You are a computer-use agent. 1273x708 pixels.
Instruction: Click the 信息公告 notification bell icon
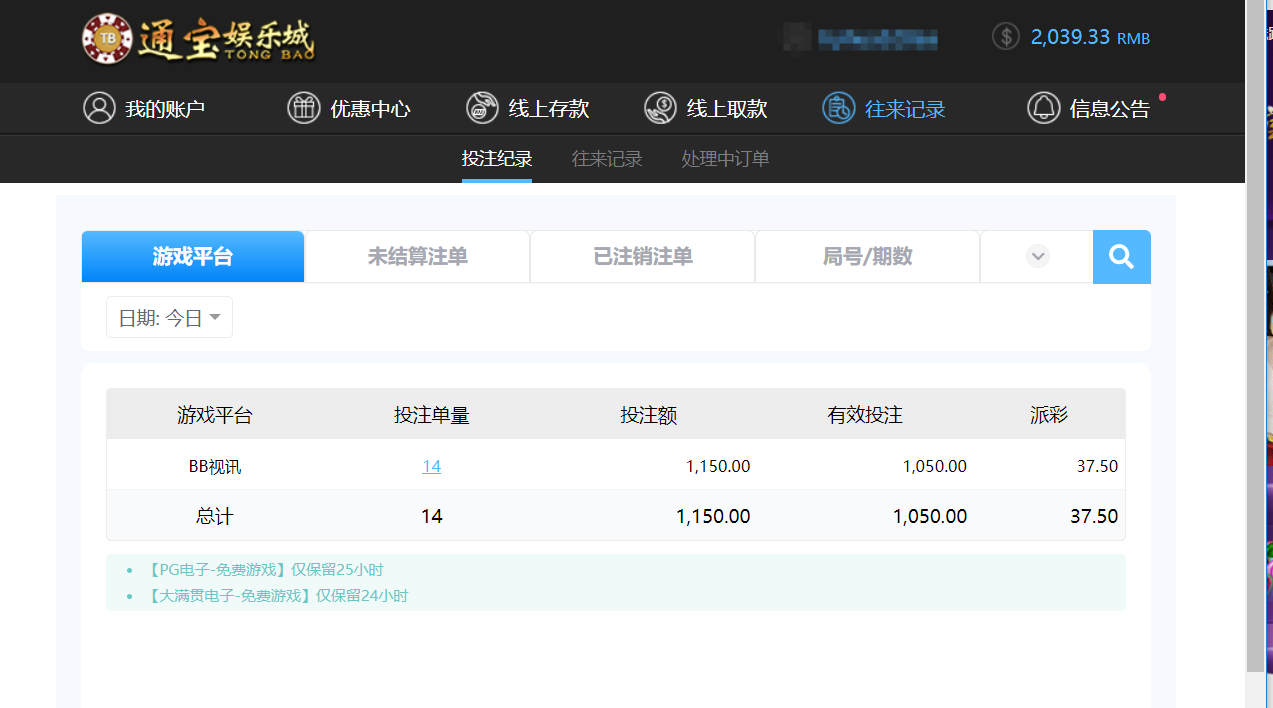tap(1043, 108)
